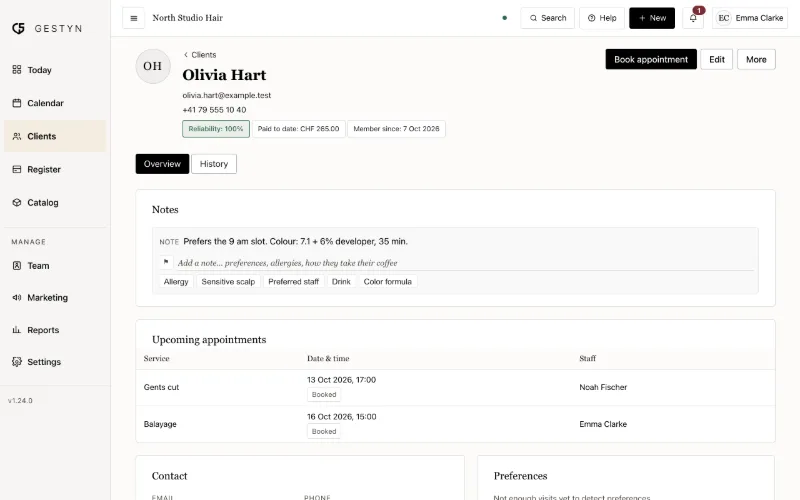Switch to the History tab

[214, 164]
